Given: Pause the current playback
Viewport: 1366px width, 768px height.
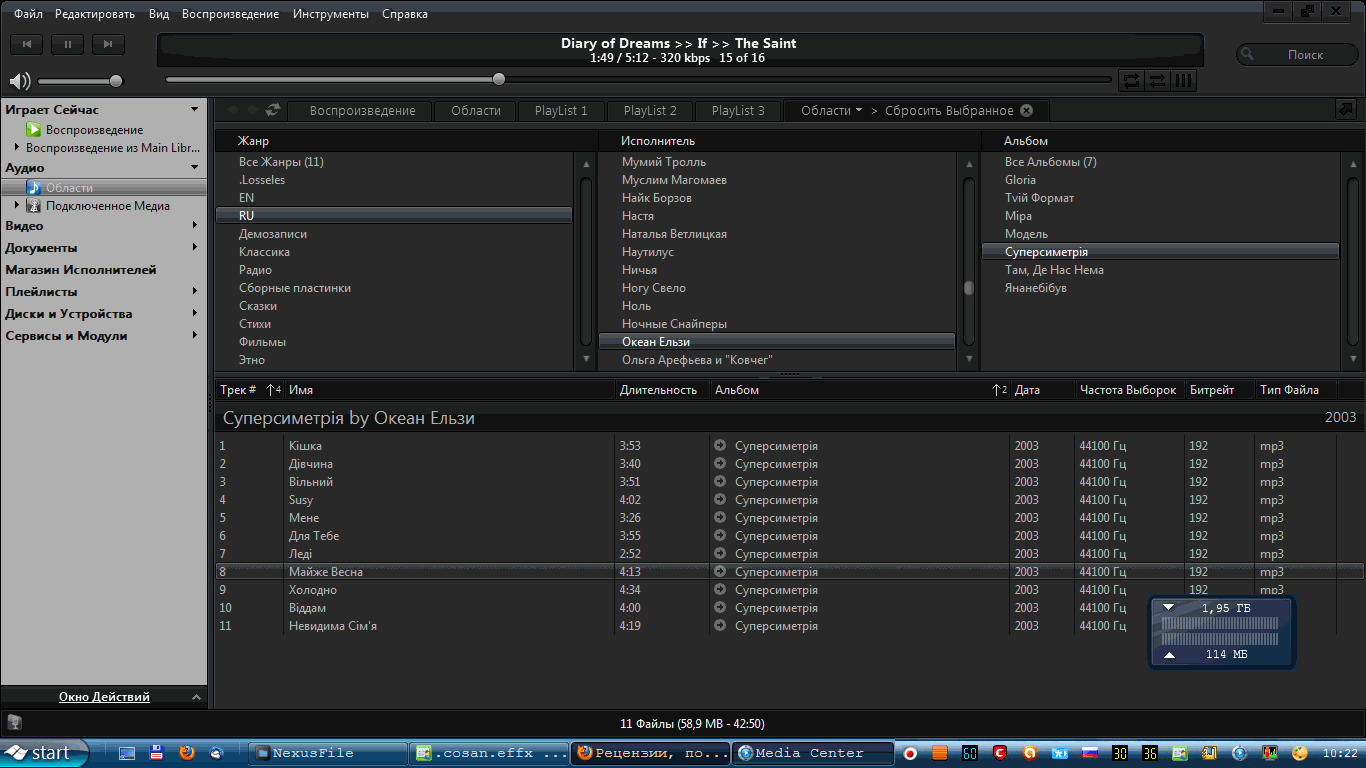Looking at the screenshot, I should tap(68, 44).
